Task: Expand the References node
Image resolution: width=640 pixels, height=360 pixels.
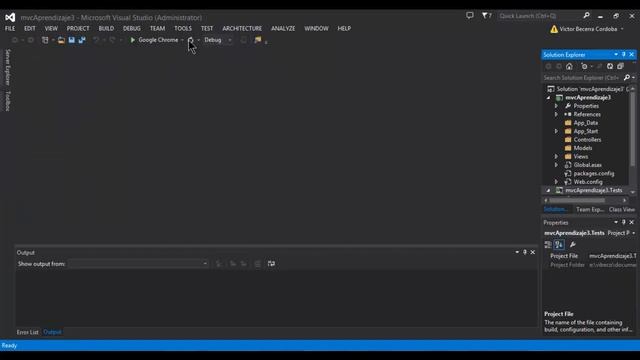Action: (x=556, y=114)
